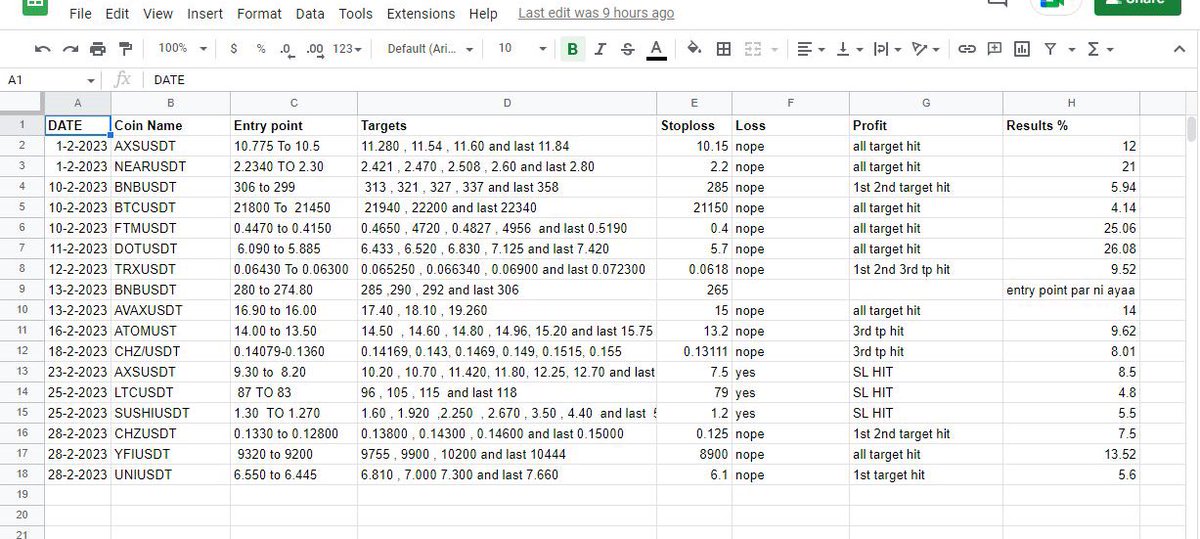Screen dimensions: 1200x539
Task: Open the Text color picker
Action: pyautogui.click(x=656, y=48)
